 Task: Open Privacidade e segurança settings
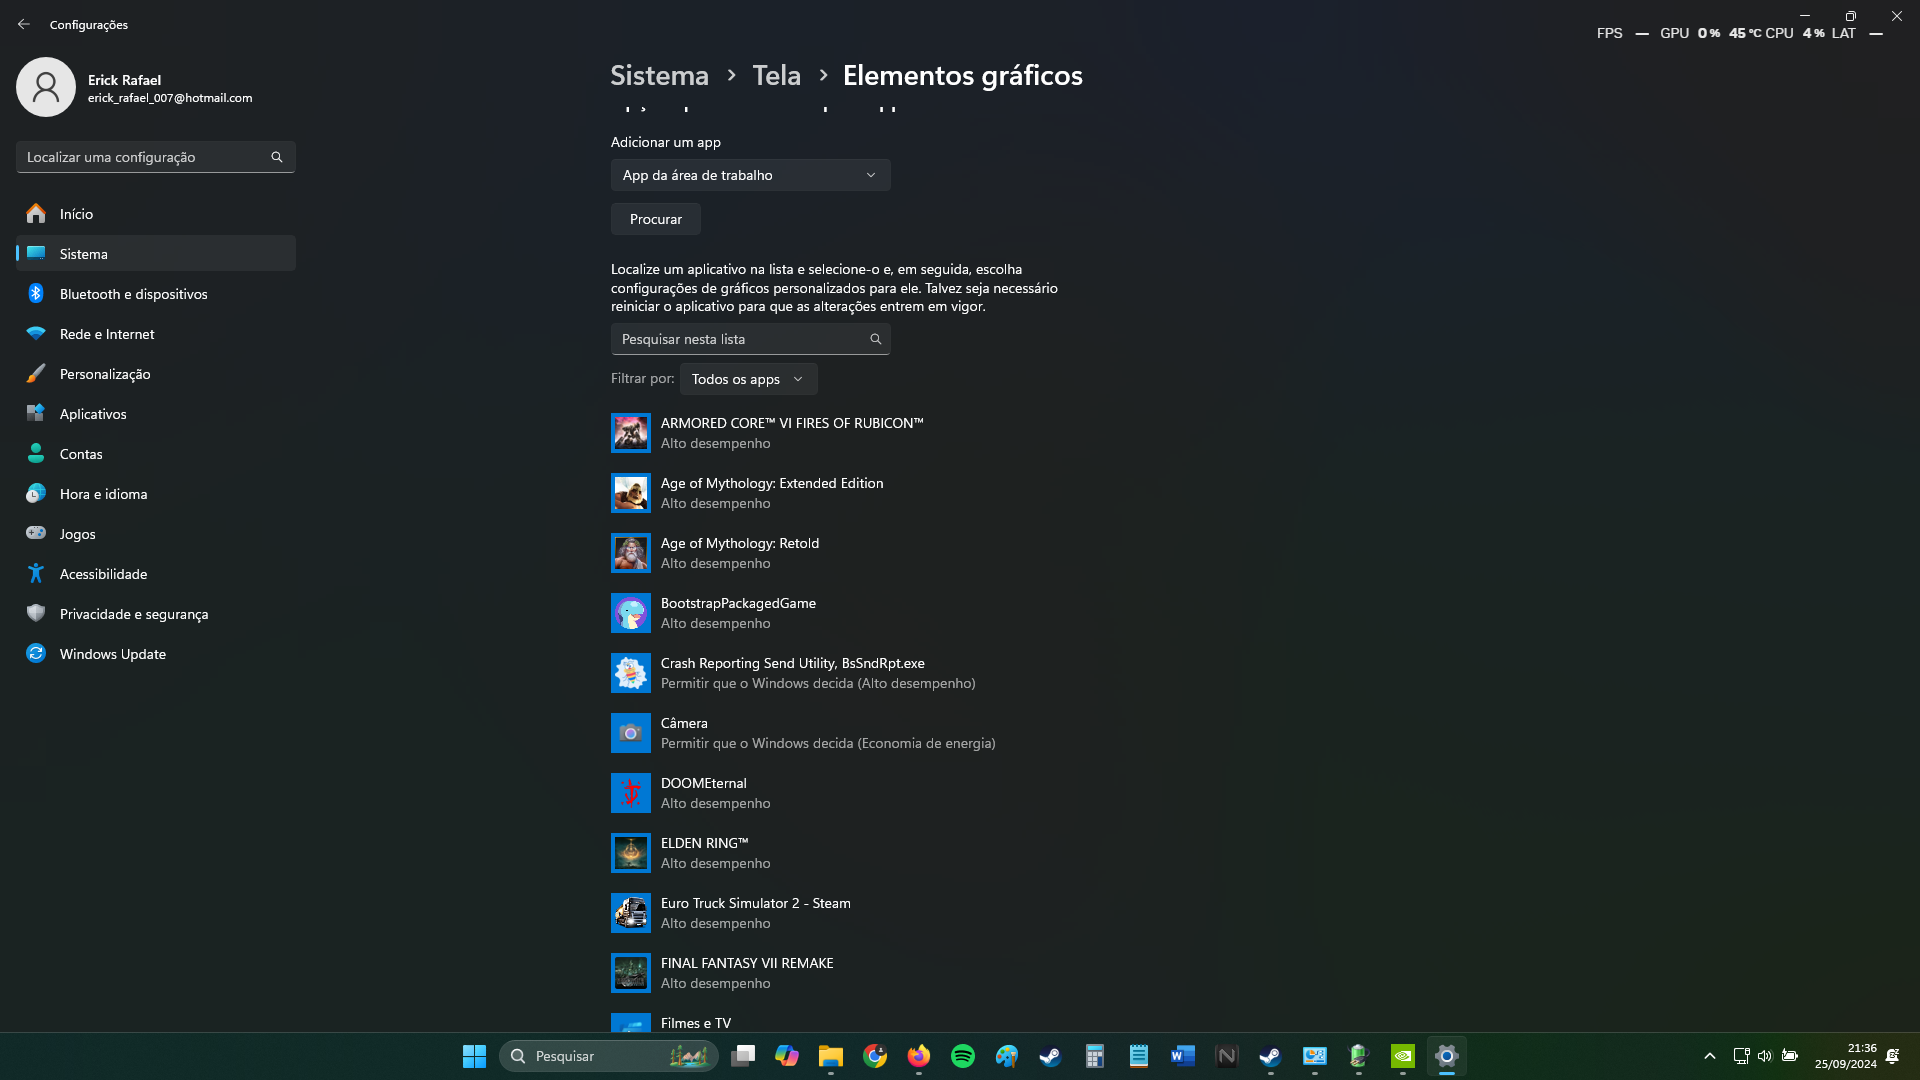156,614
